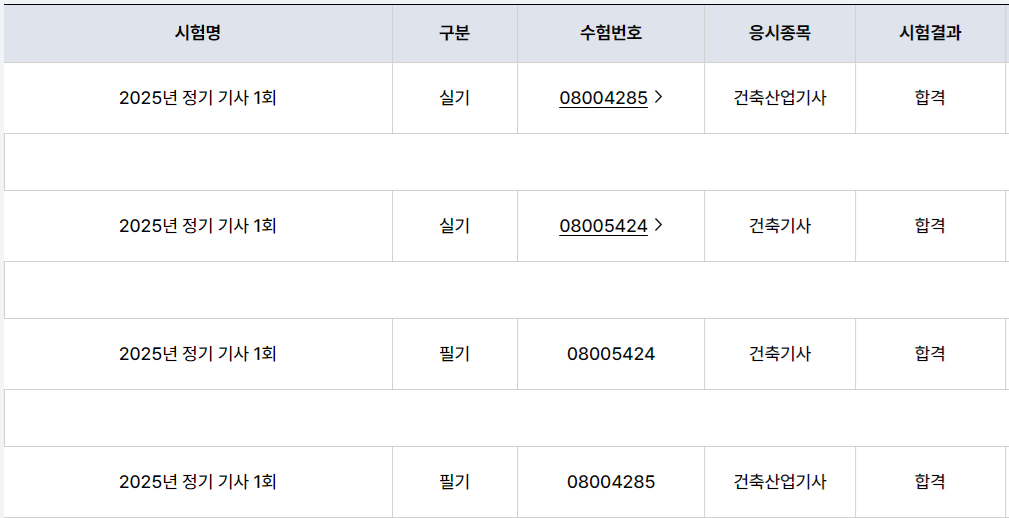This screenshot has height=518, width=1009.
Task: Click the 실기 cell for 건축산업기사
Action: 454,98
